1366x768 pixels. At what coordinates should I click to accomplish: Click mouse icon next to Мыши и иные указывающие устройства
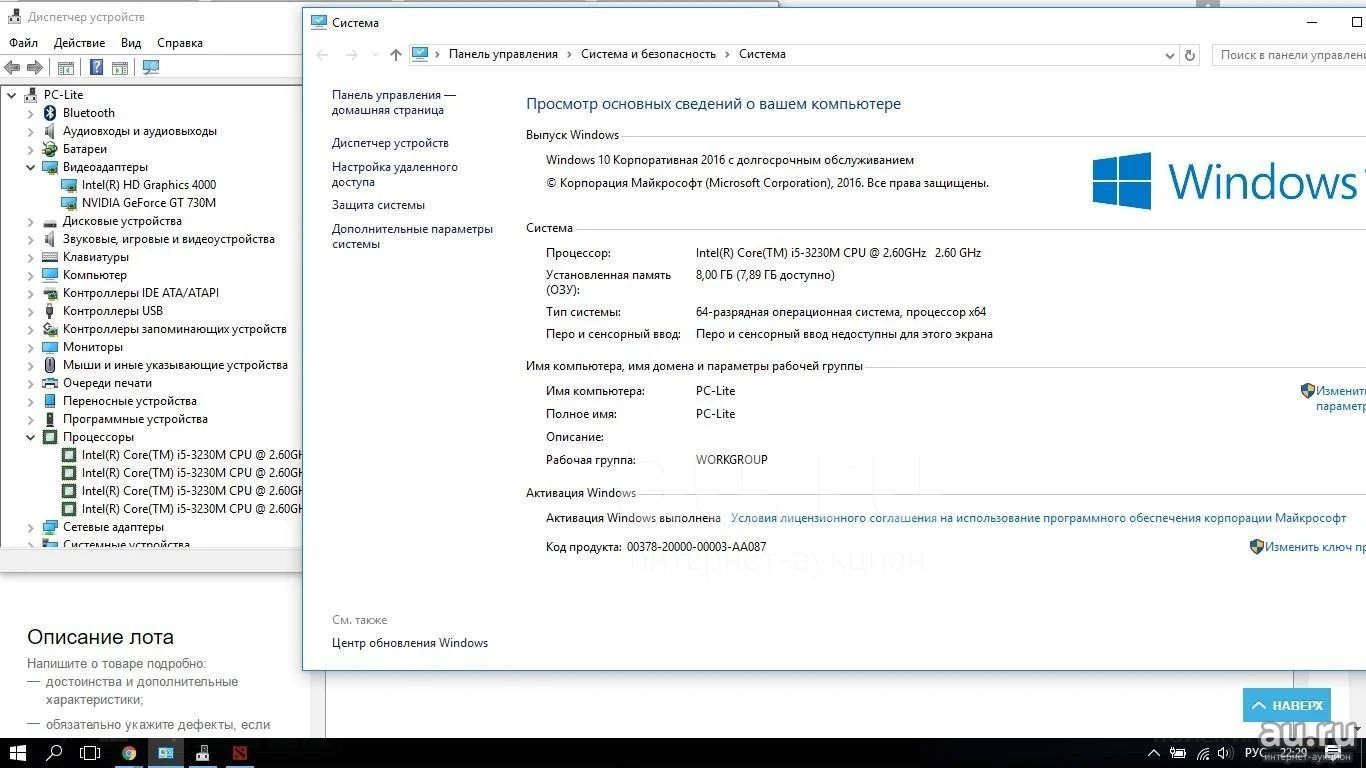(x=50, y=365)
